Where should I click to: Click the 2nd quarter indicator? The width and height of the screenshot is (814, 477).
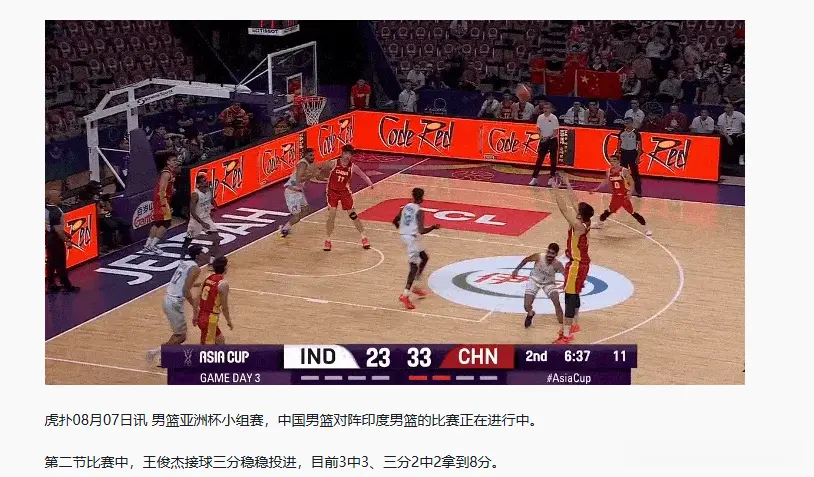click(536, 357)
